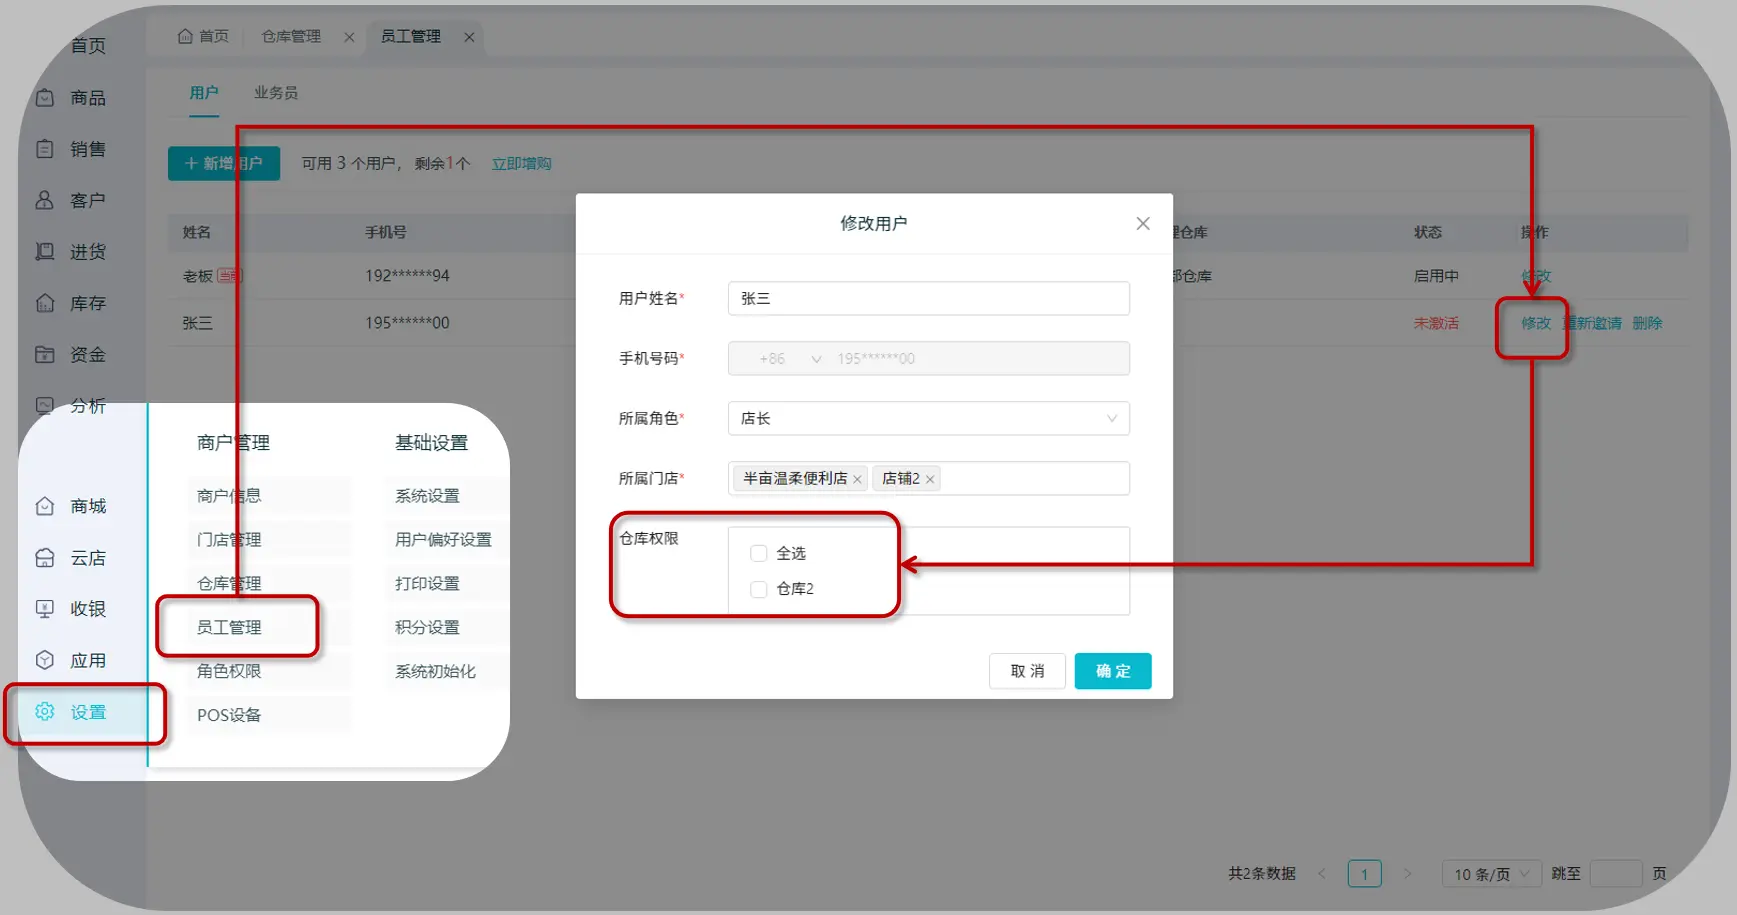Select 仓库管理 in settings menu

pyautogui.click(x=229, y=583)
